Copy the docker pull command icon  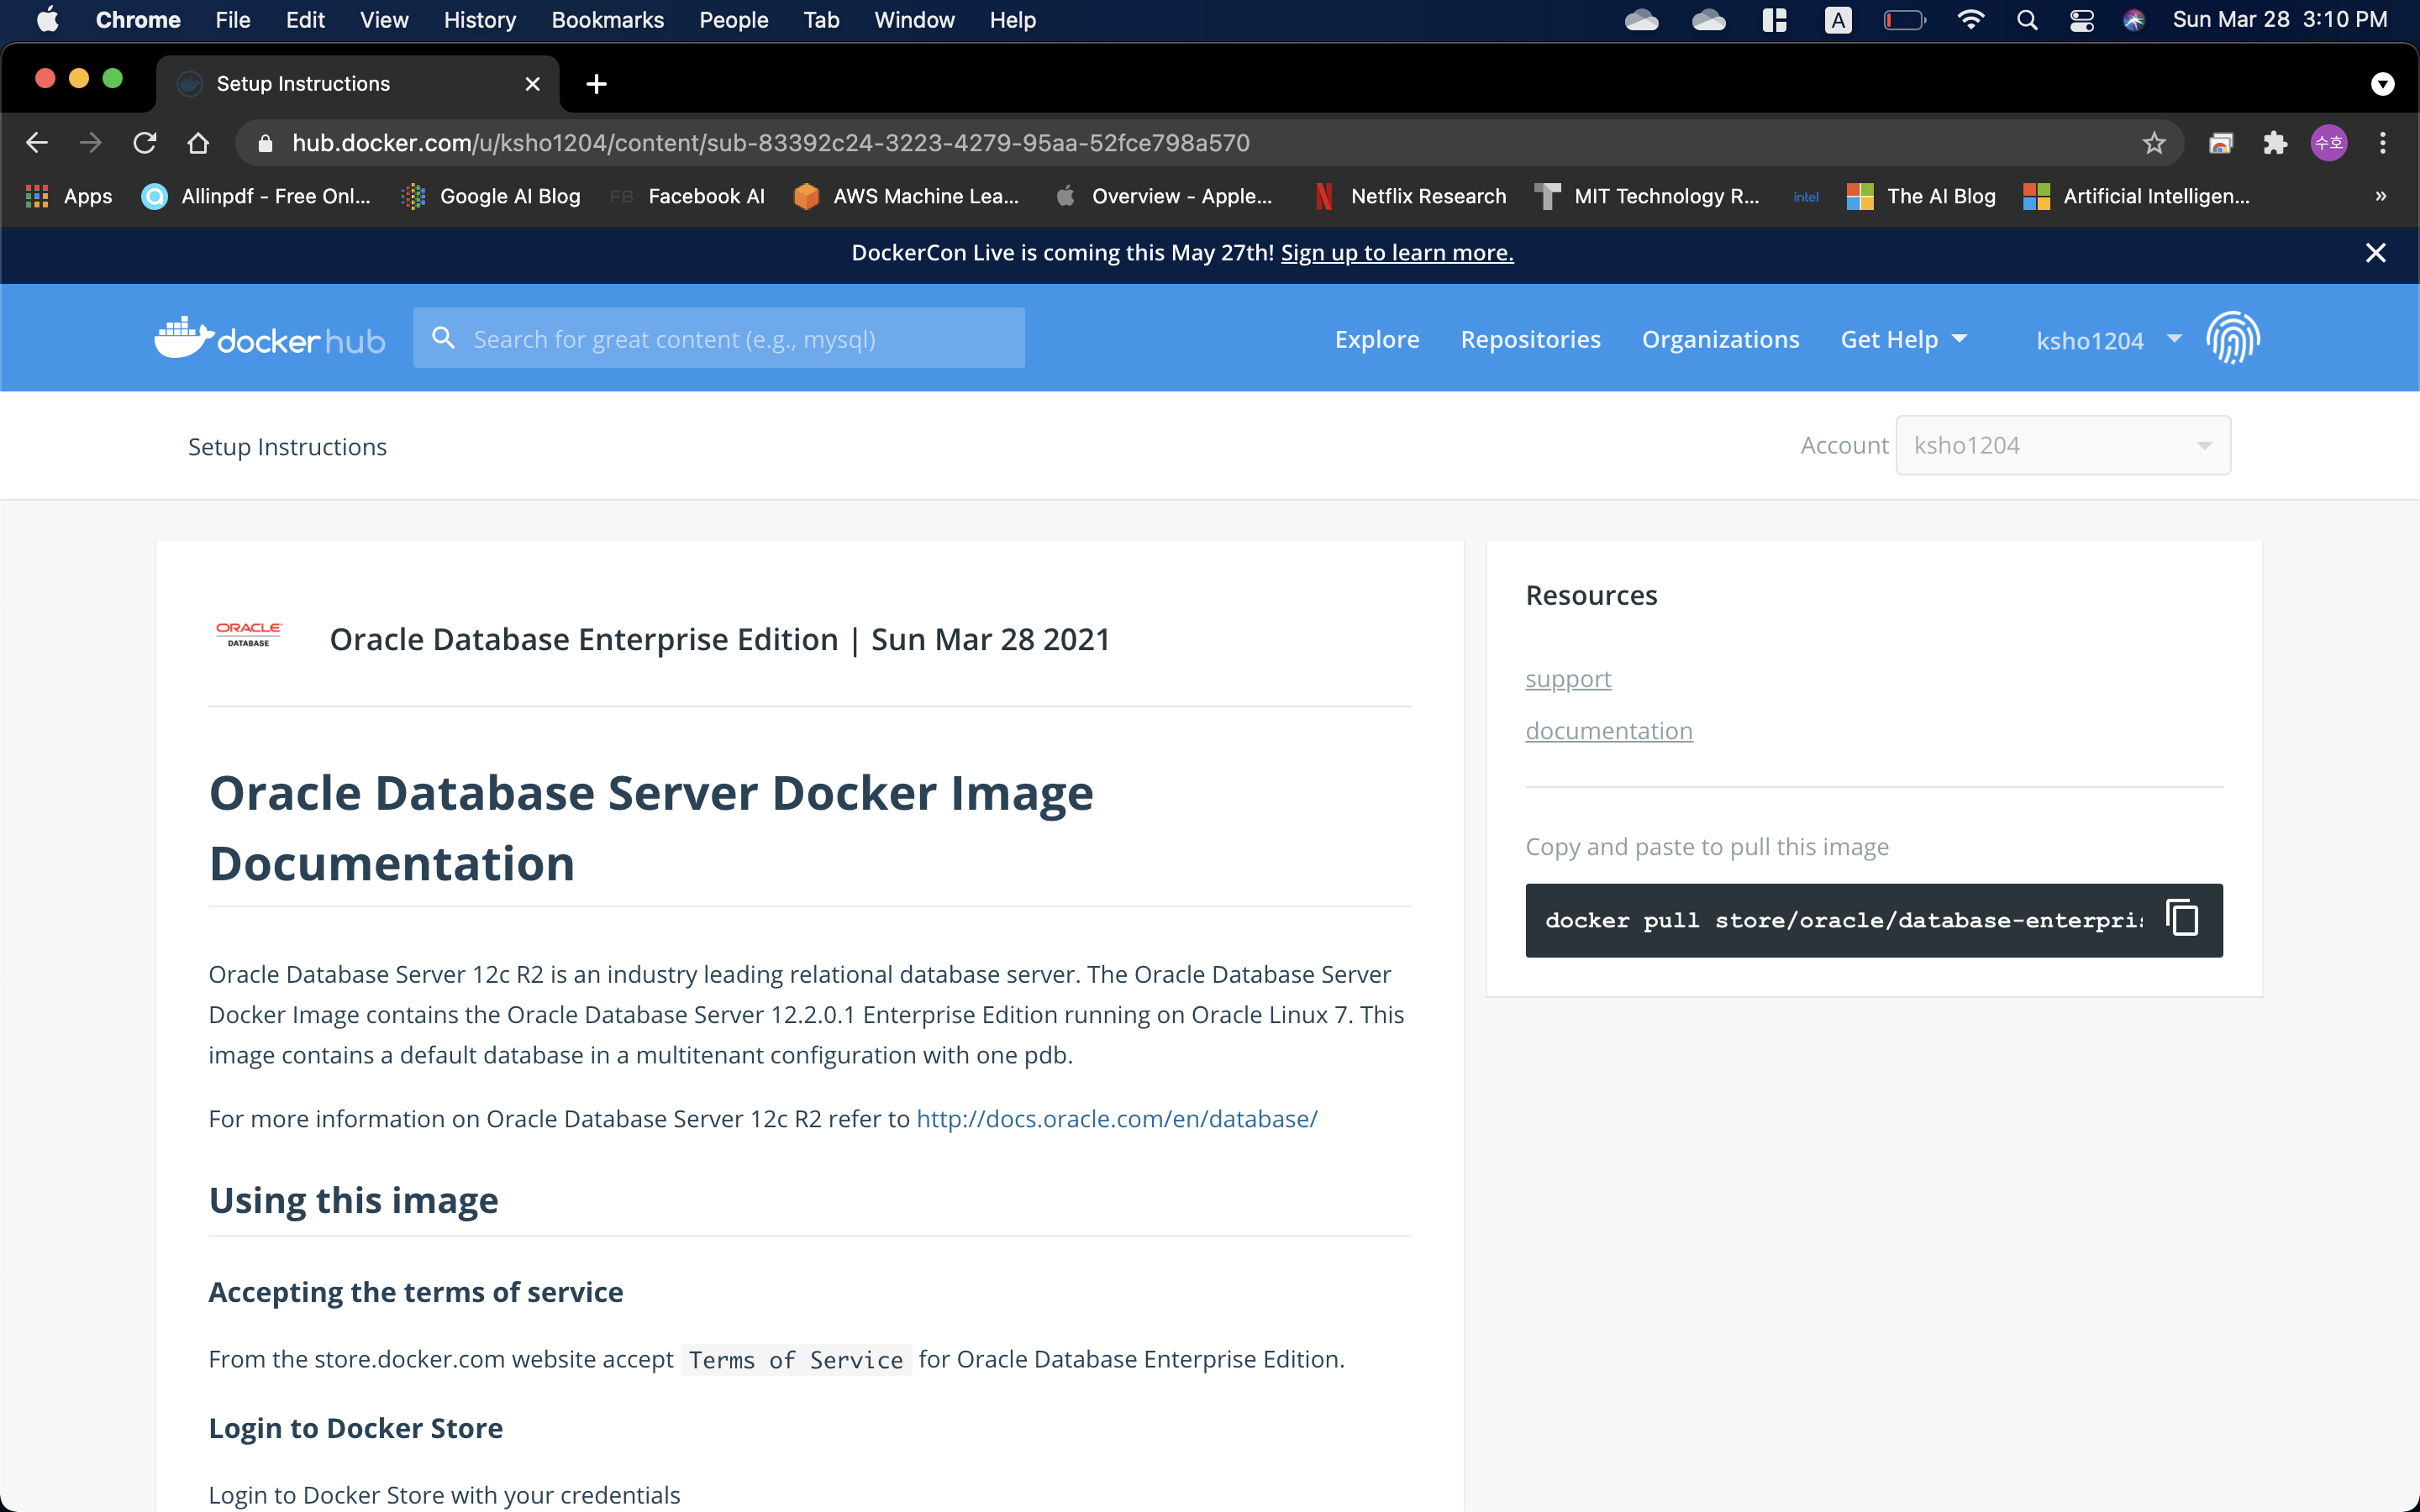[2181, 919]
